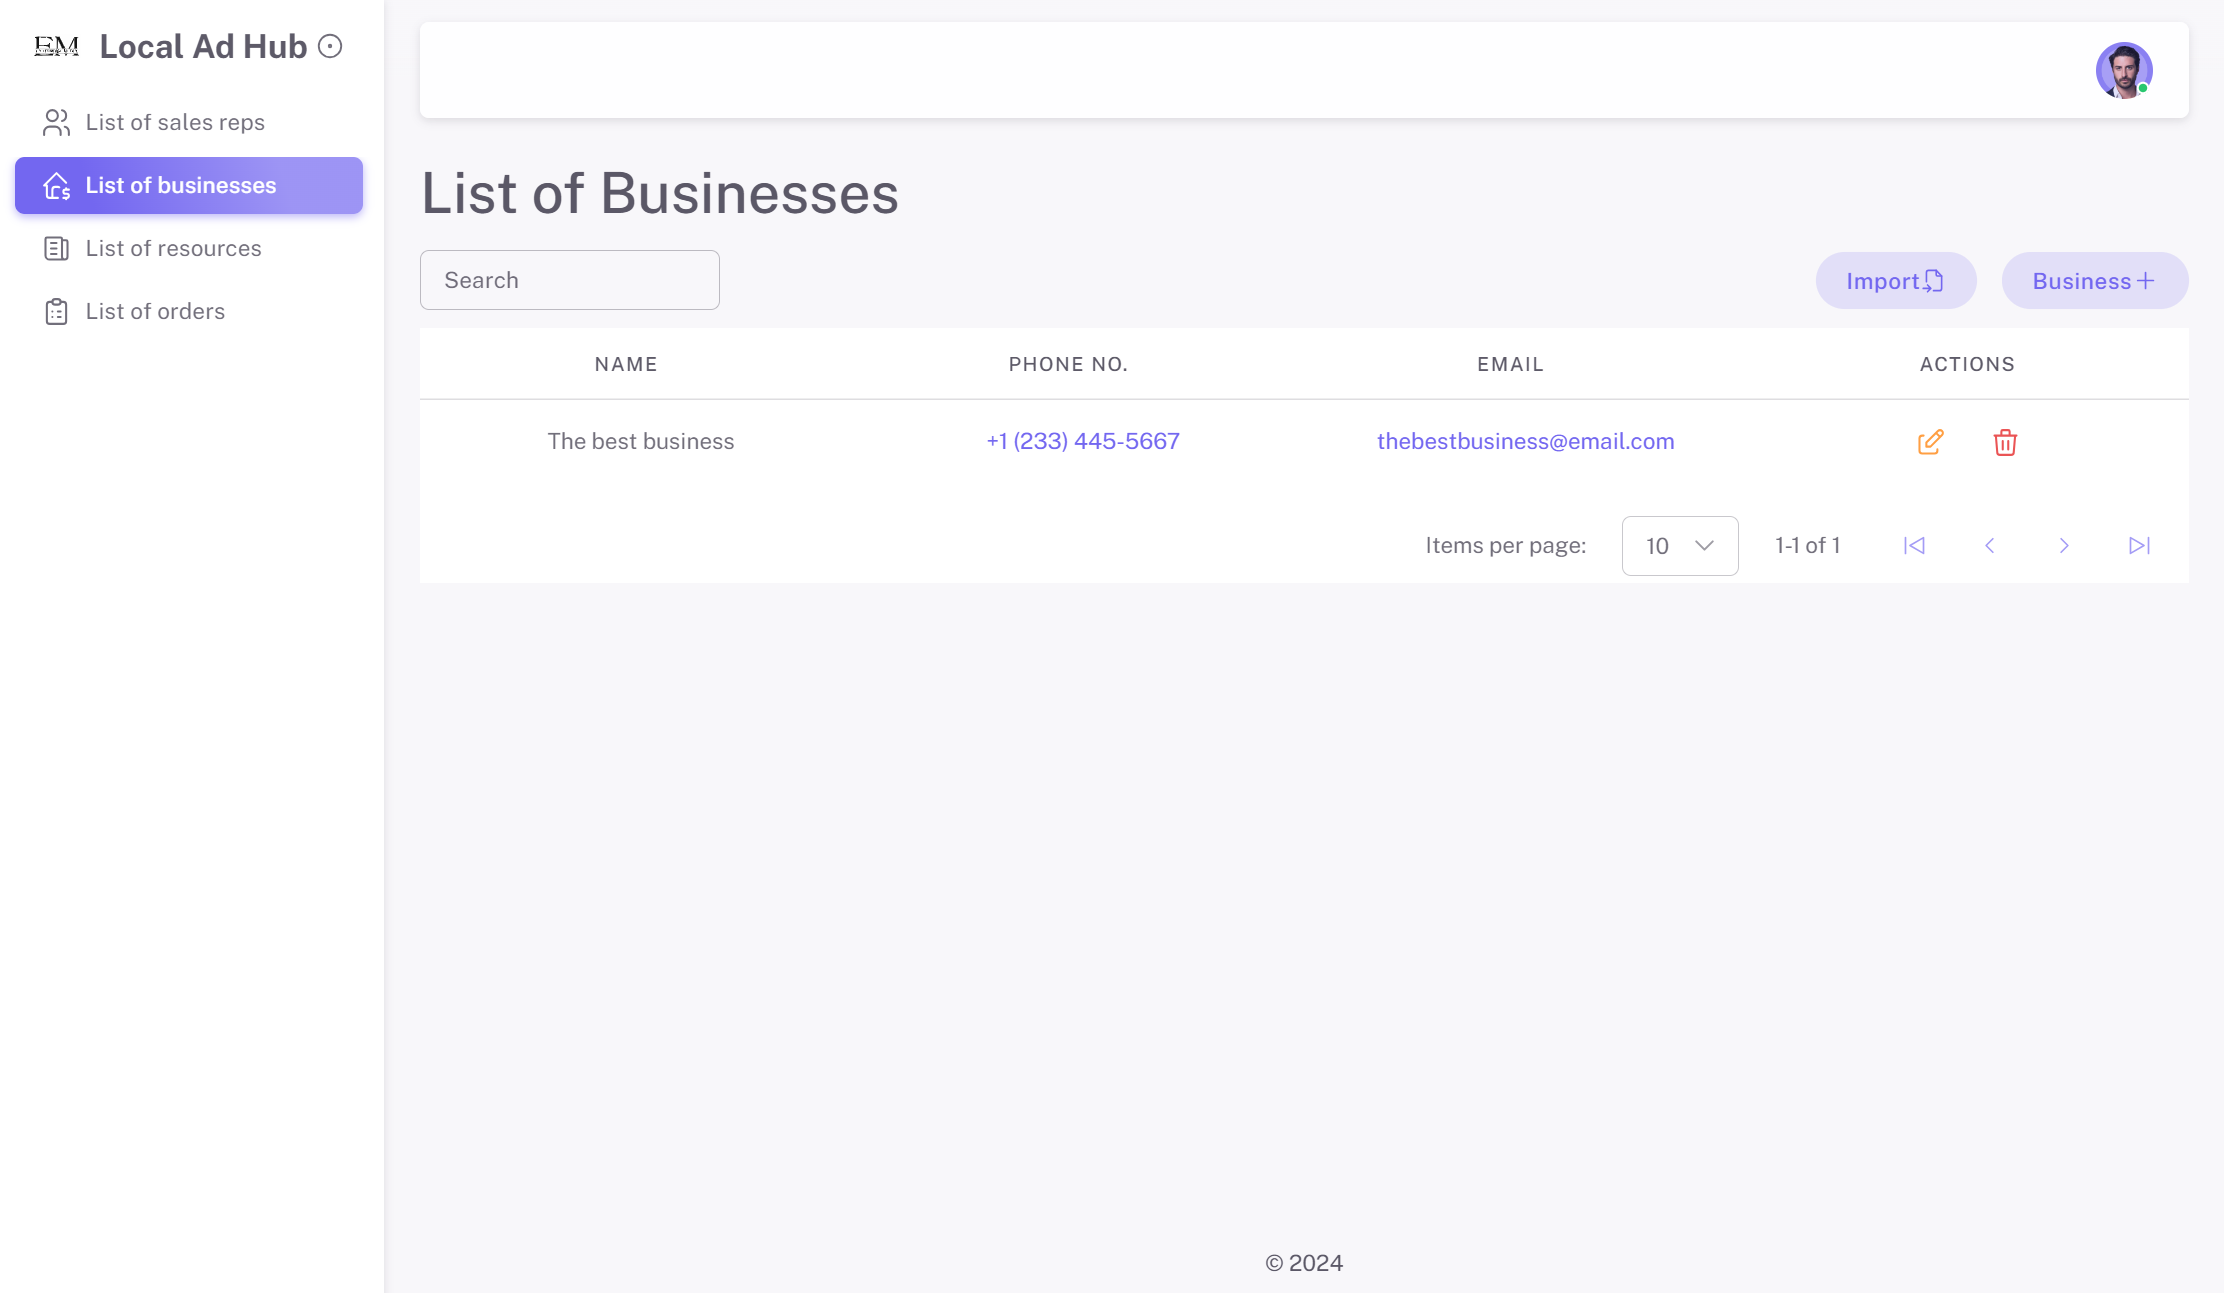Add a new Business with plus button
The image size is (2224, 1293).
pos(2095,281)
